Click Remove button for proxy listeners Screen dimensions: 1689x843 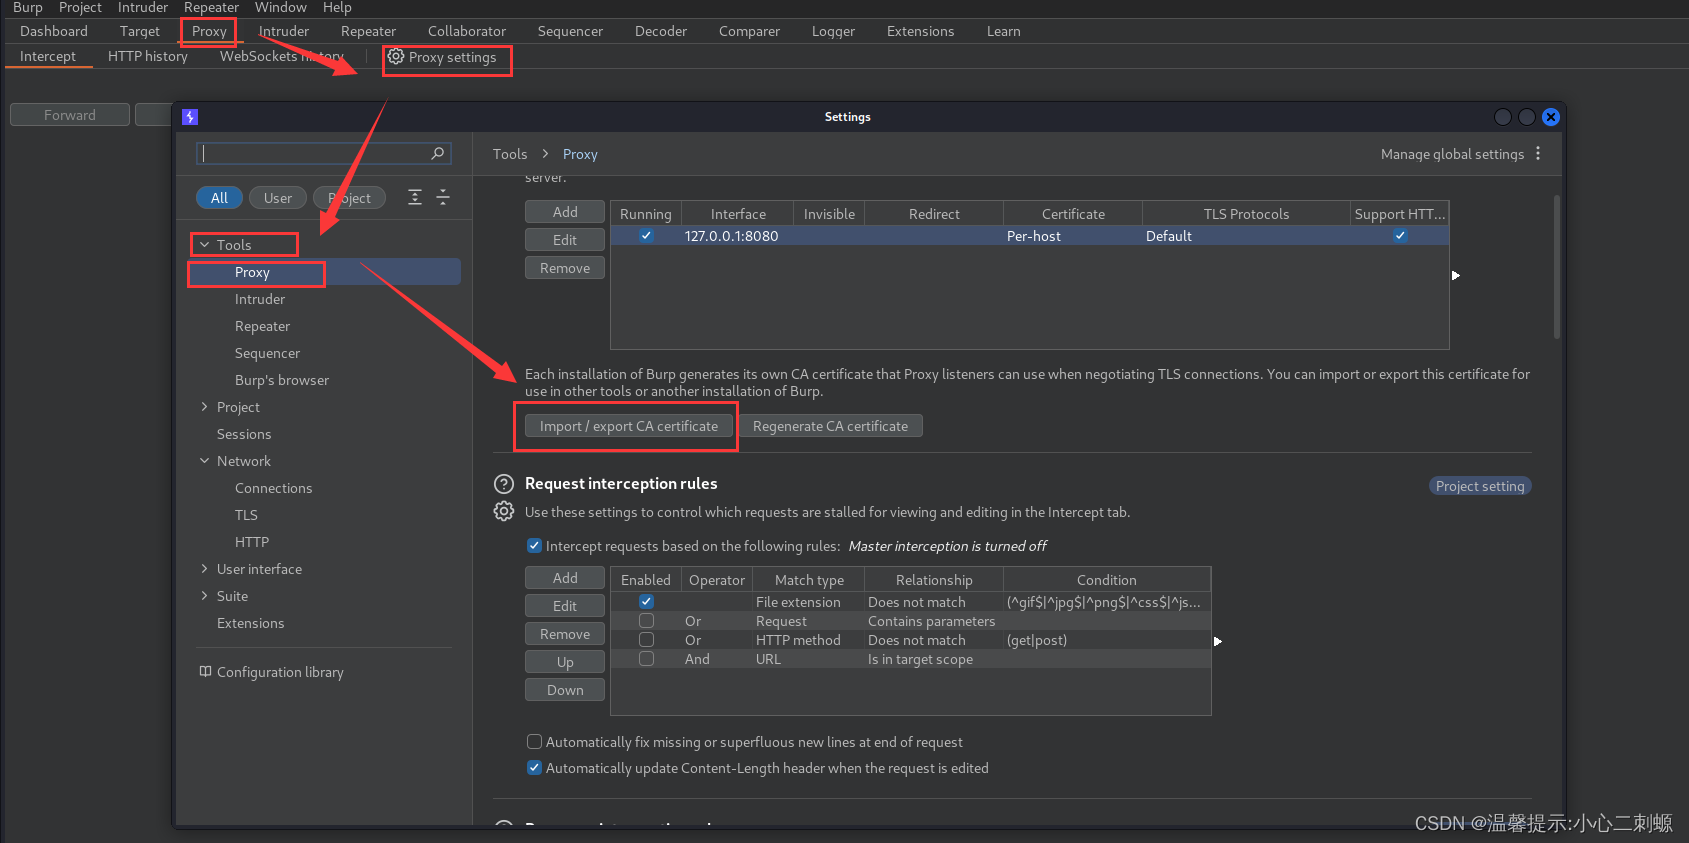565,268
